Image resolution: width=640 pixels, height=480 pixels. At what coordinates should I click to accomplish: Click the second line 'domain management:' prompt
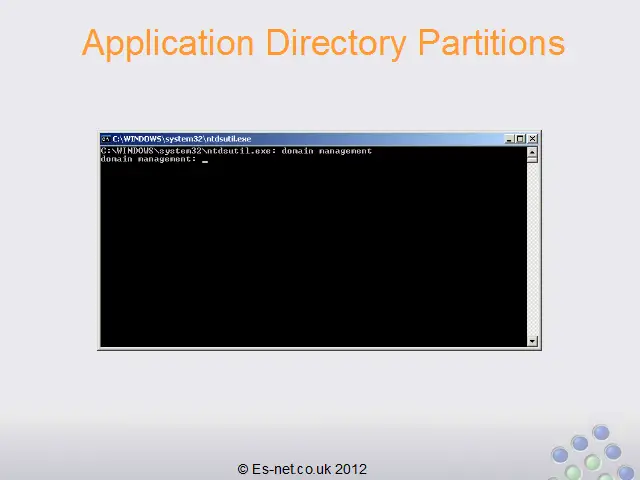(x=149, y=159)
